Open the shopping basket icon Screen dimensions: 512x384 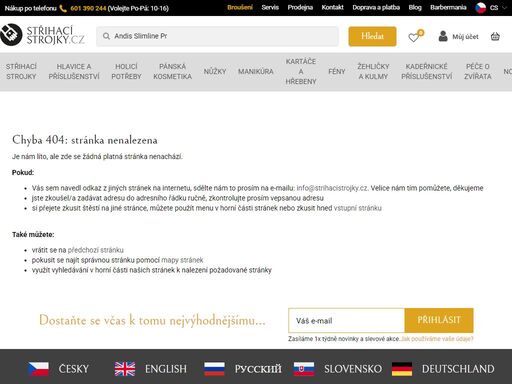coord(495,36)
